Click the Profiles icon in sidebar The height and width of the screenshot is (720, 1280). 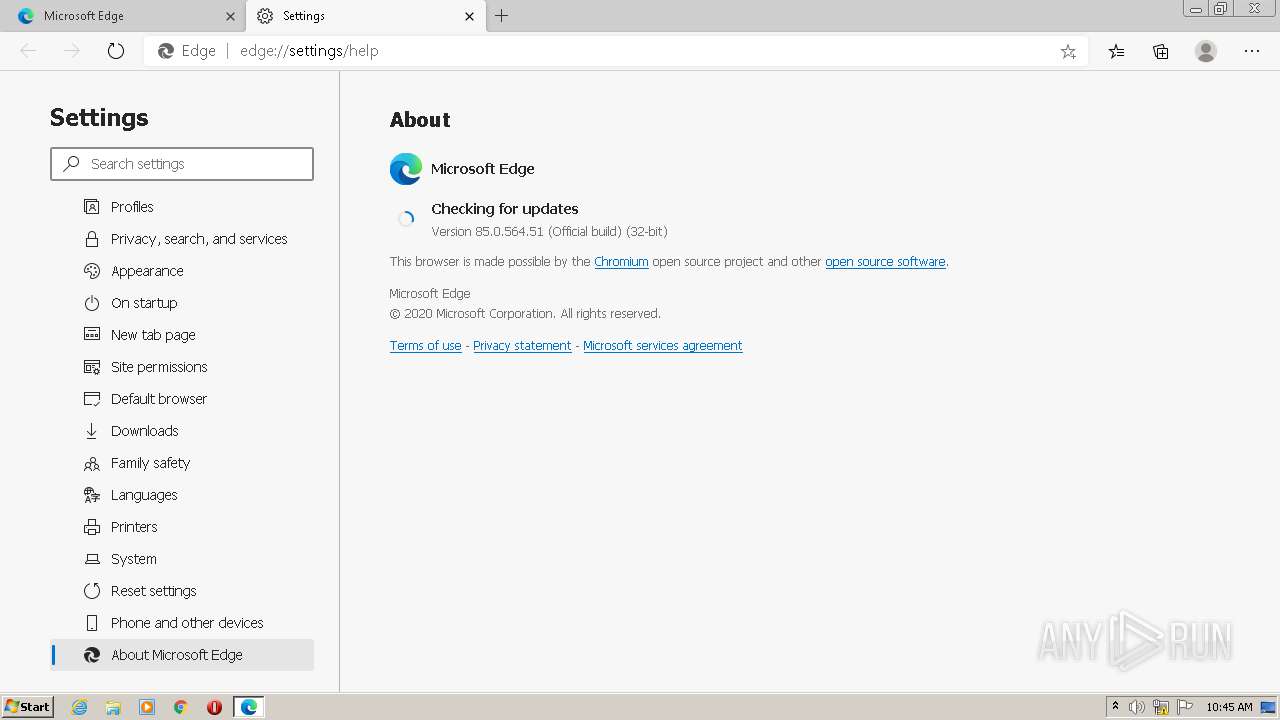pyautogui.click(x=92, y=207)
